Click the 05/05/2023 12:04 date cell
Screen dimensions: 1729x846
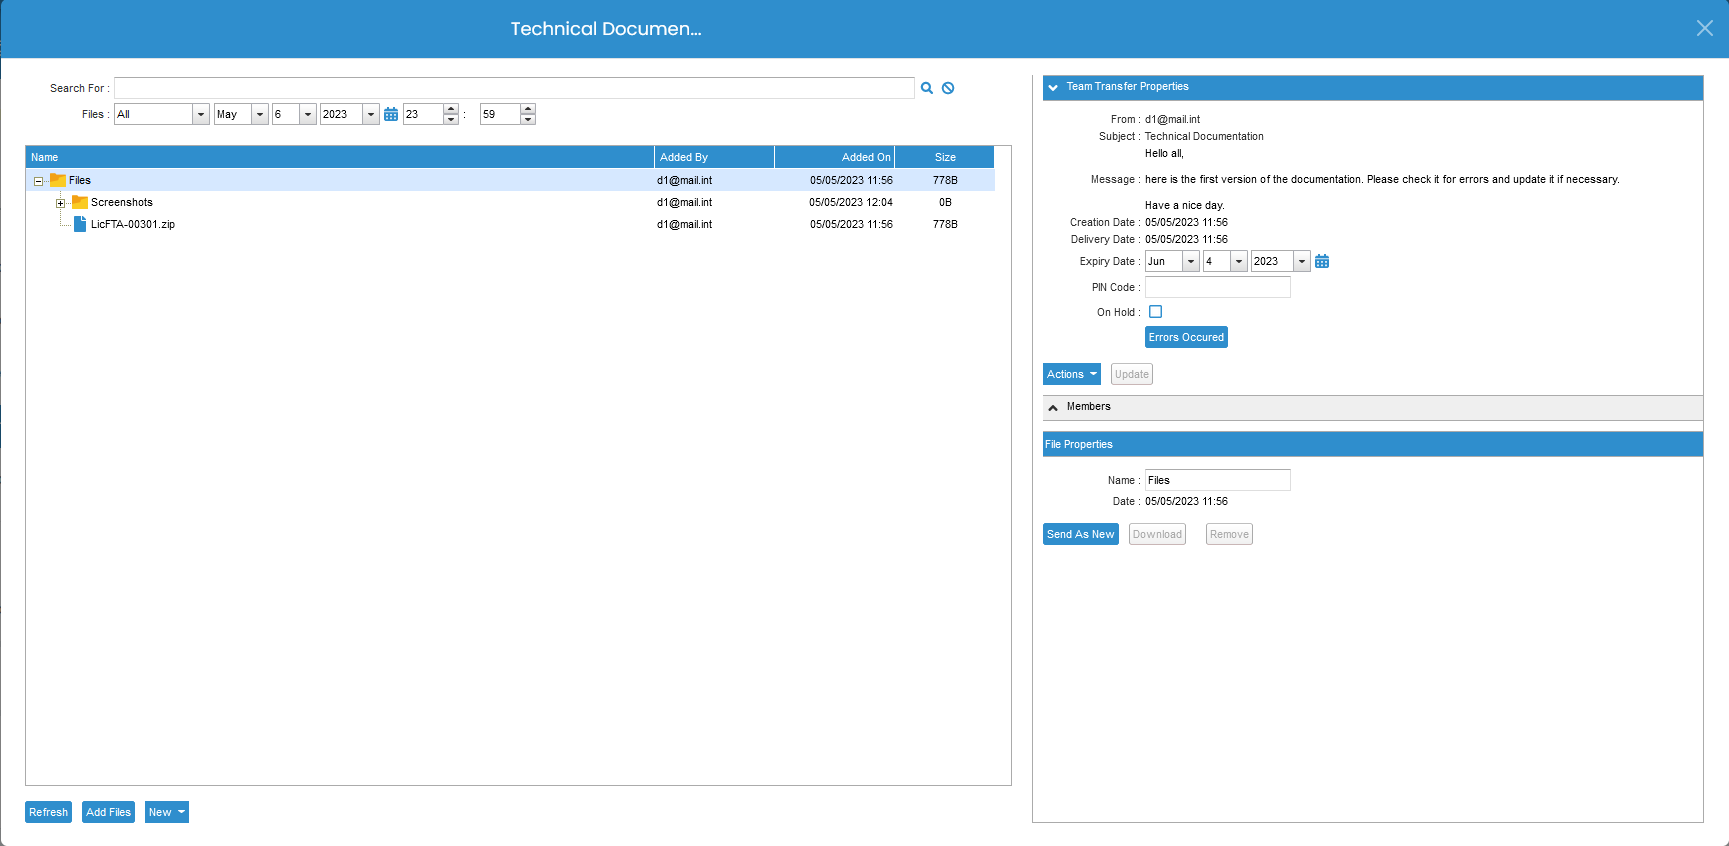(x=850, y=202)
